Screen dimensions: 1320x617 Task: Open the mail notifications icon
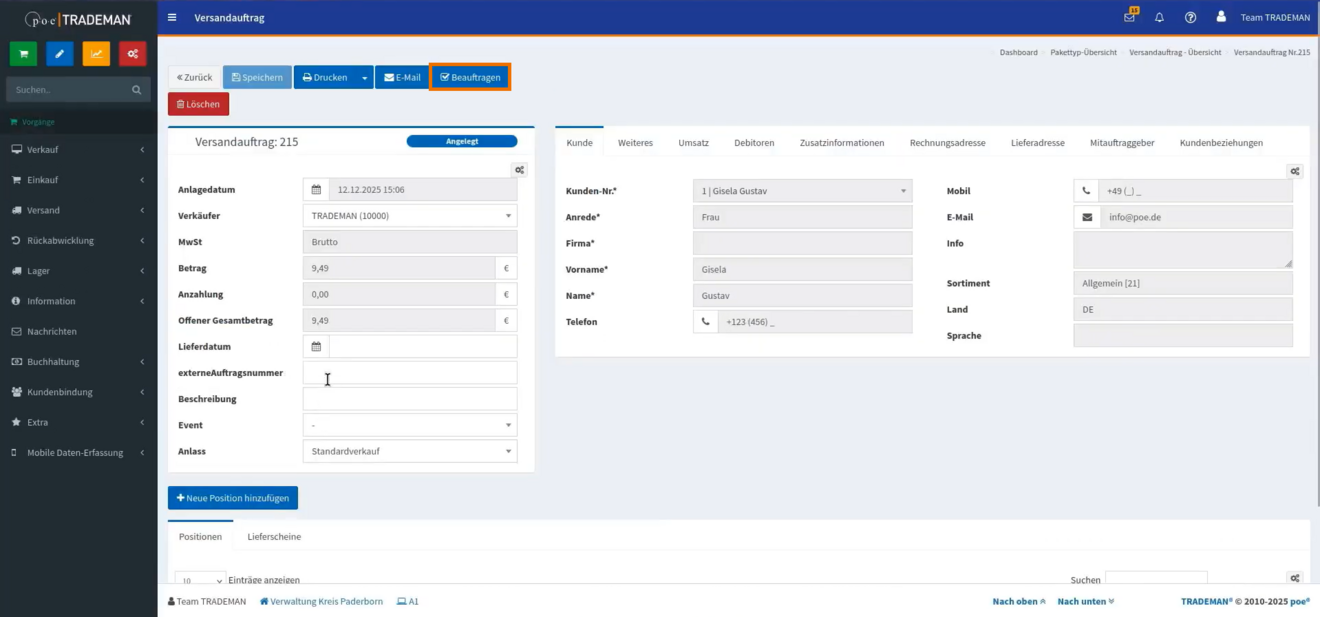(x=1130, y=17)
